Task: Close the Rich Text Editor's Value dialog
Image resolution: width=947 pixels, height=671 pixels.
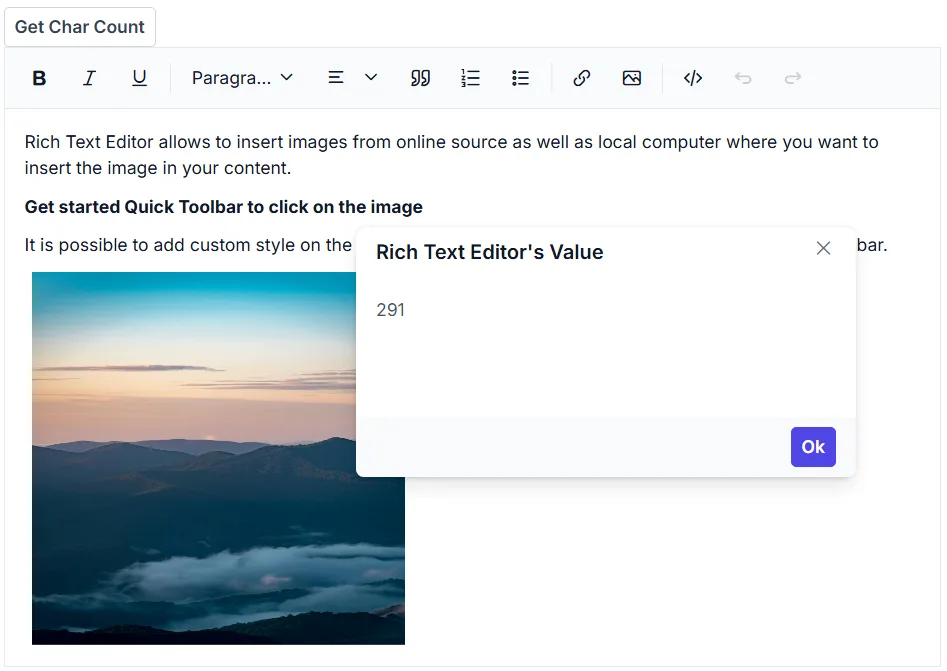Action: (x=823, y=248)
